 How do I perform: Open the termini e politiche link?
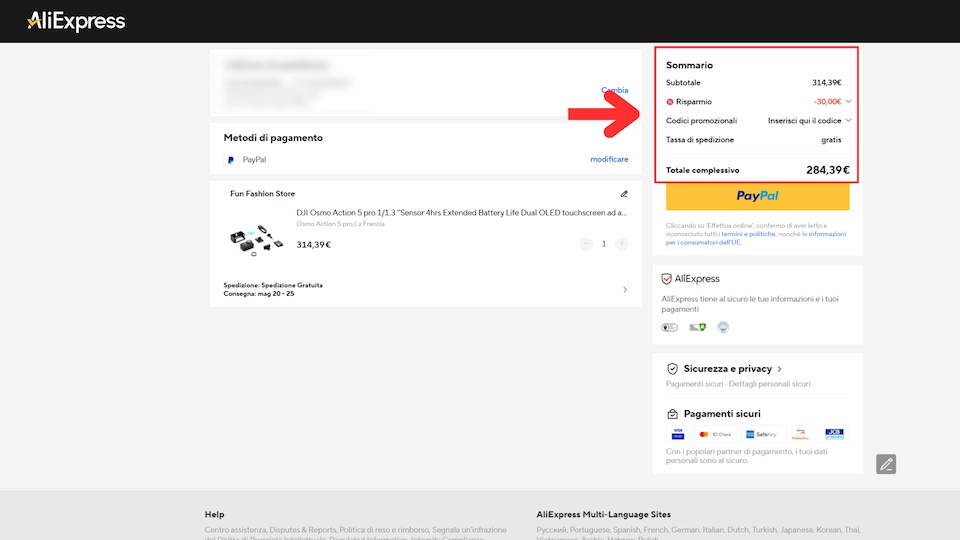tap(748, 234)
